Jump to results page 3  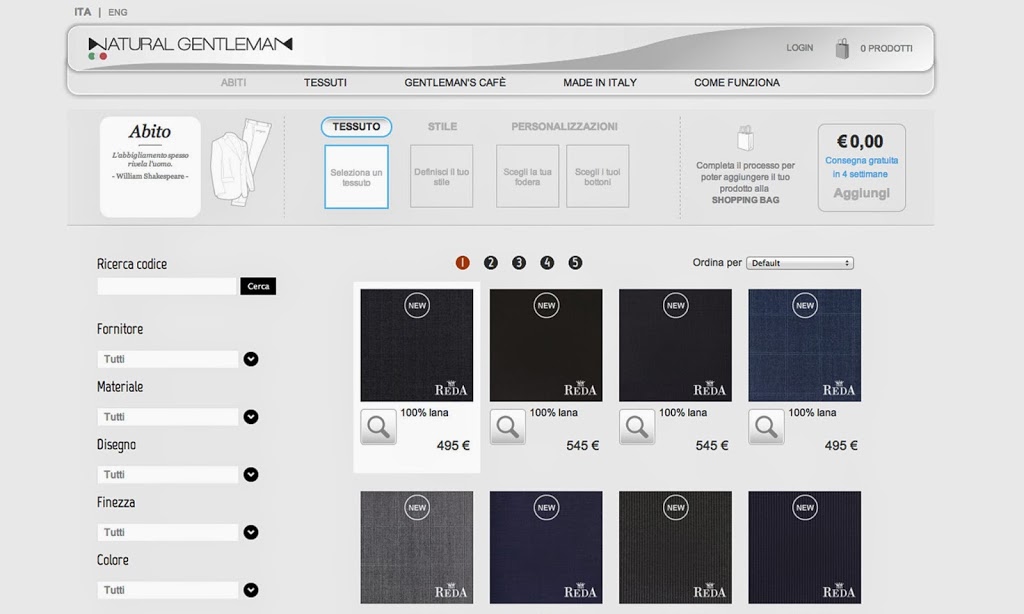(x=518, y=263)
